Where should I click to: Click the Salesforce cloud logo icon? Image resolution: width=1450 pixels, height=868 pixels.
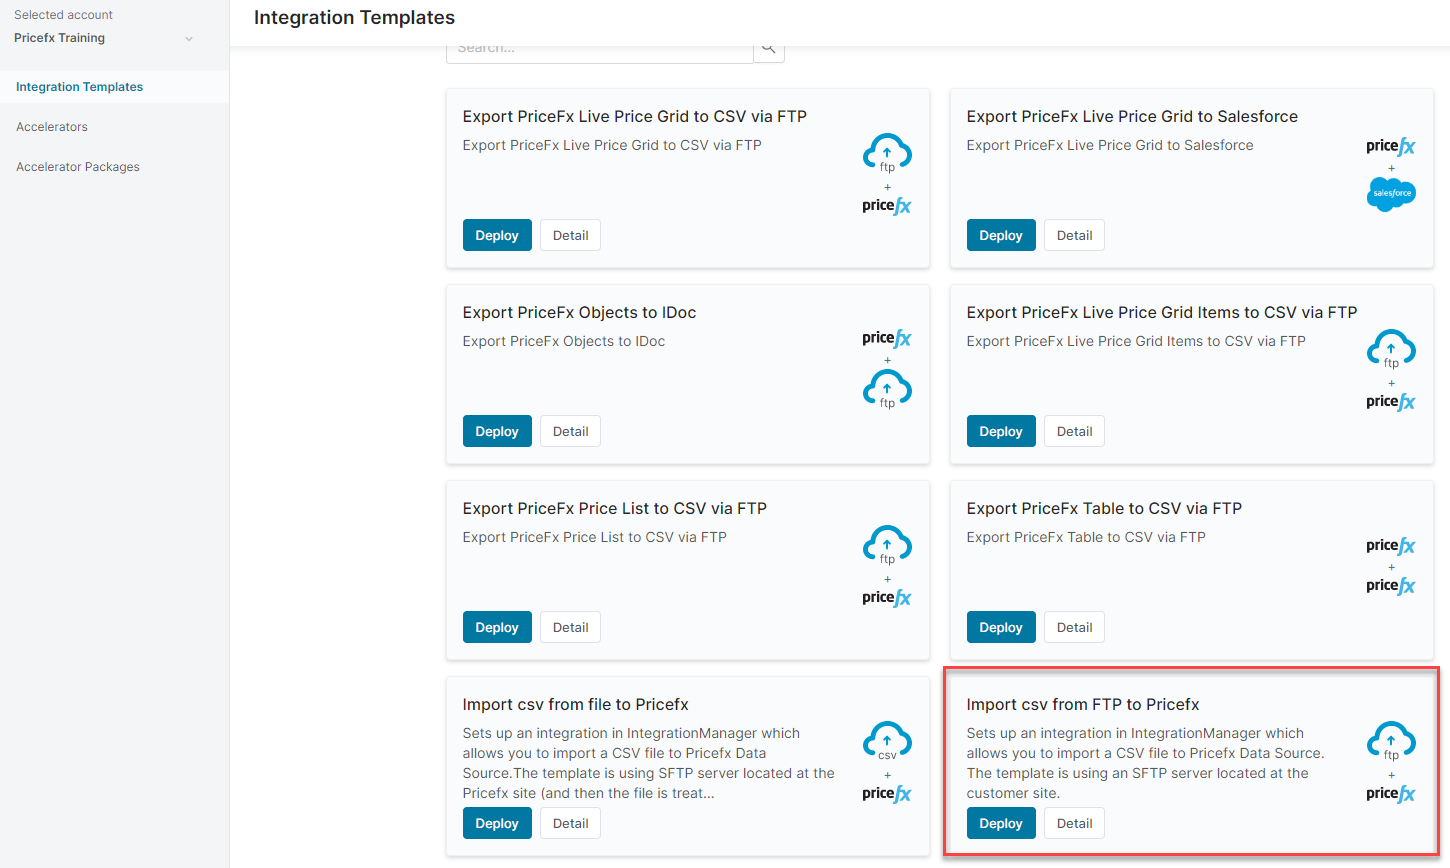1391,193
